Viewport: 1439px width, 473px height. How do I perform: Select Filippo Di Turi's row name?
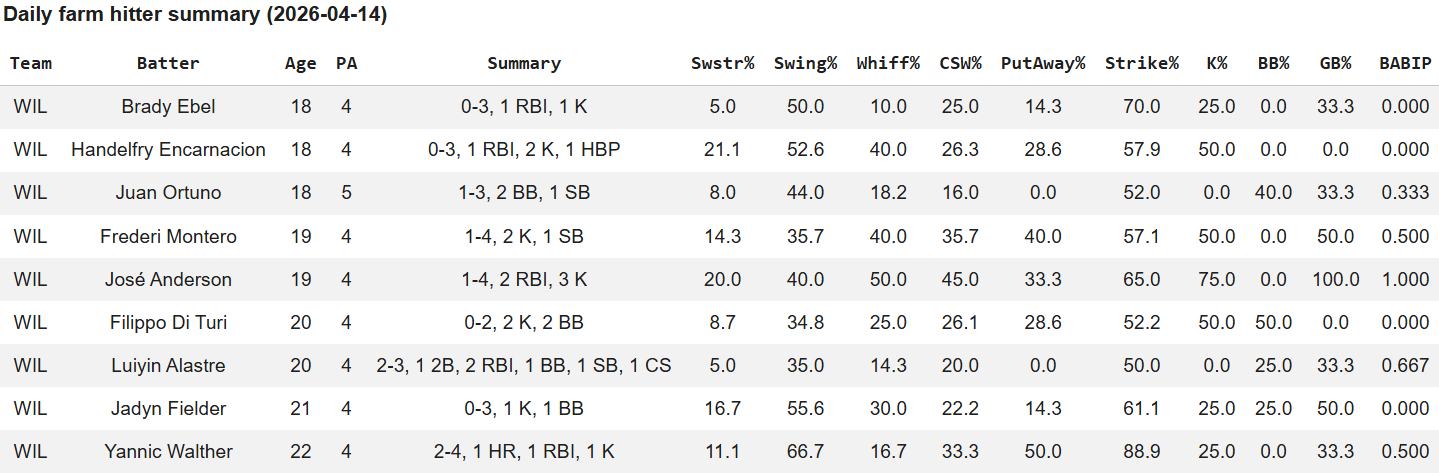168,323
